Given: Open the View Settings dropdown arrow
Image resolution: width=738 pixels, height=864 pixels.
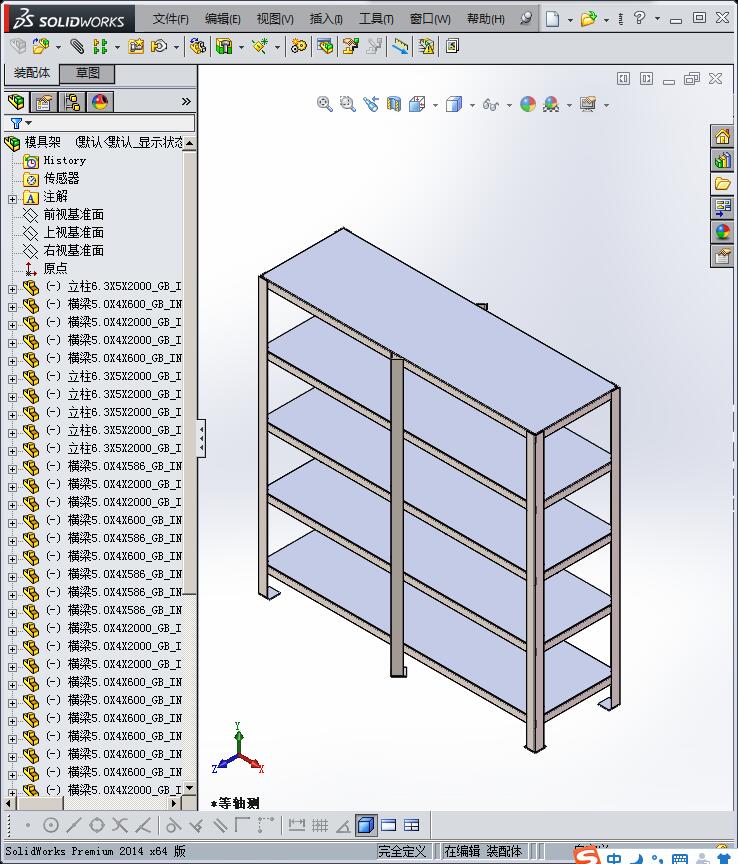Looking at the screenshot, I should coord(606,105).
